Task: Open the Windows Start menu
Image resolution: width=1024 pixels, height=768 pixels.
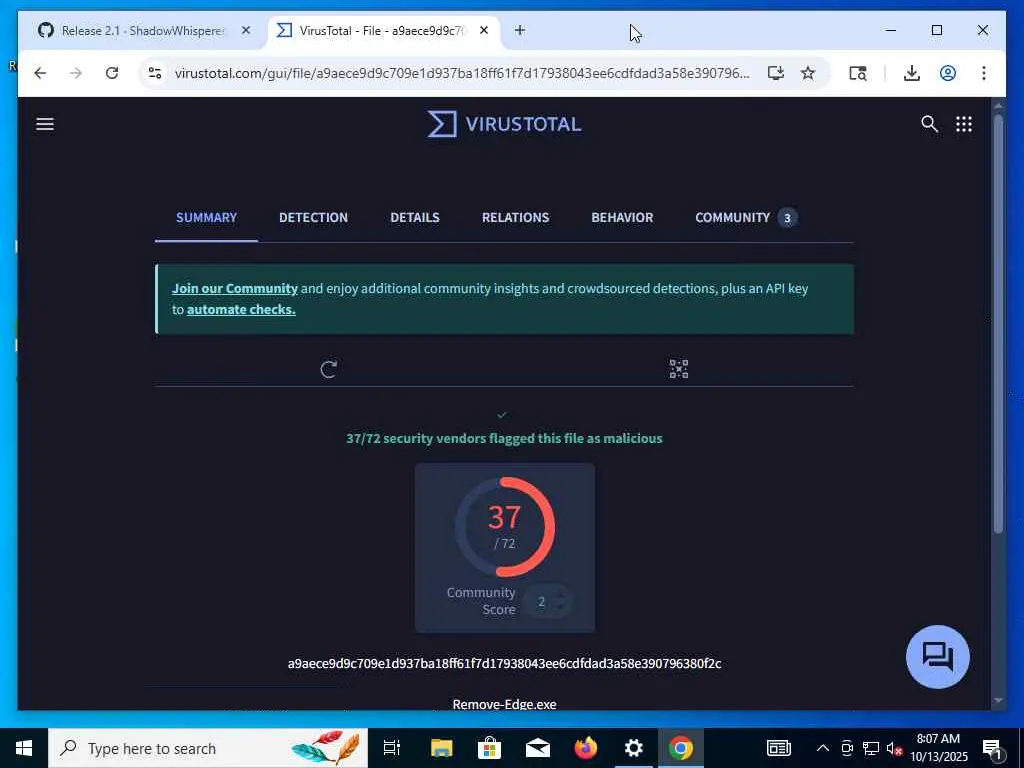Action: pos(24,748)
